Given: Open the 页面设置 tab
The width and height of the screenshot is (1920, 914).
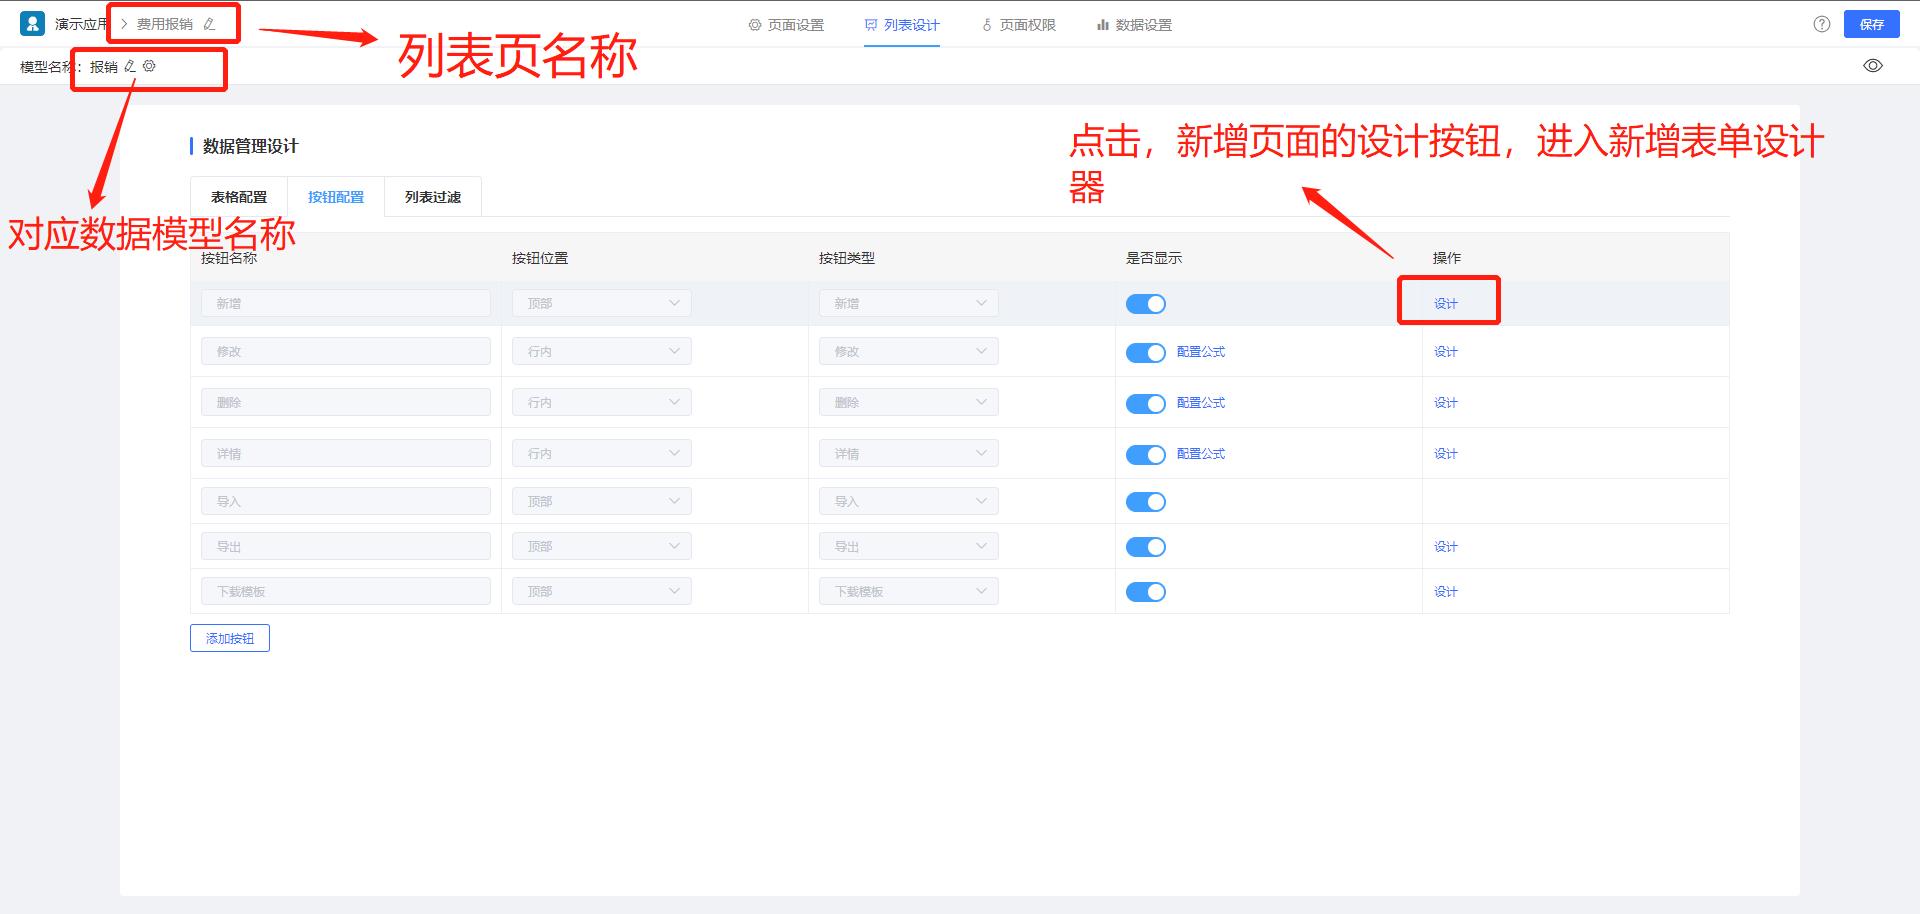Looking at the screenshot, I should [786, 25].
